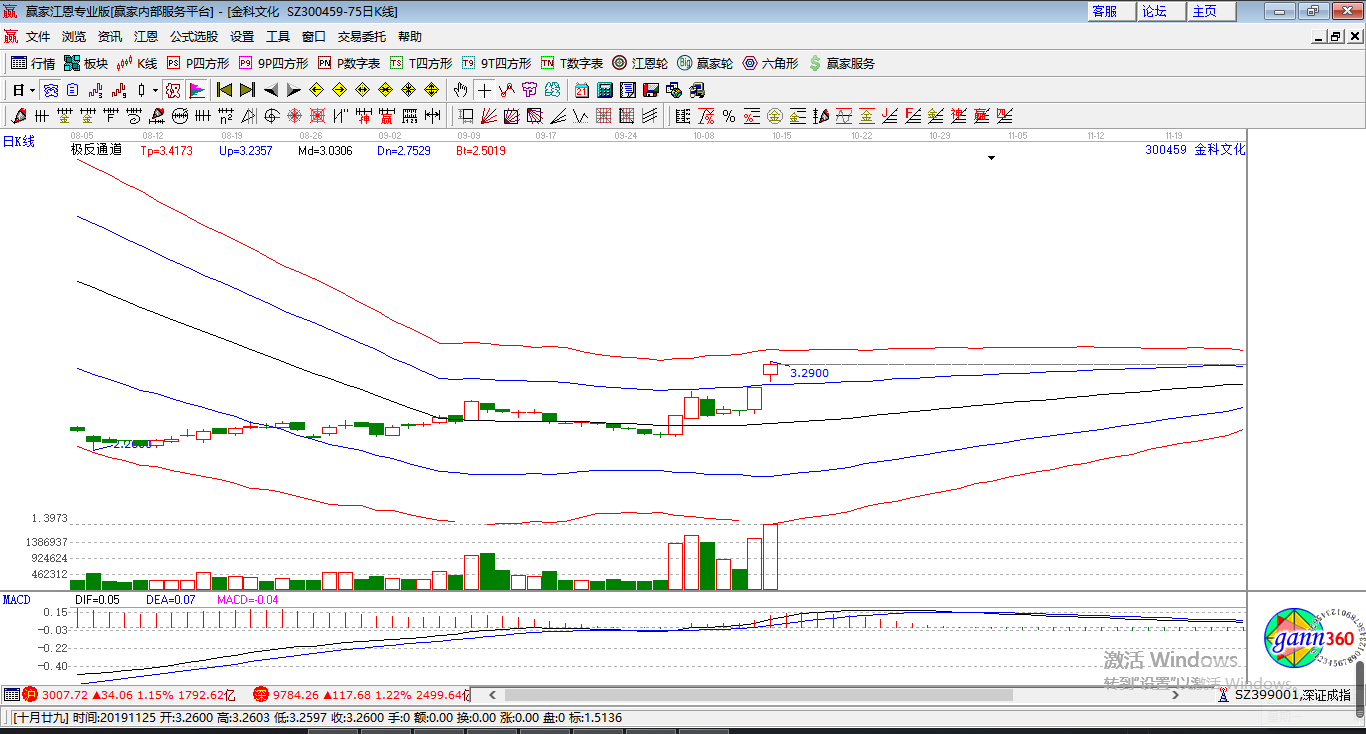1366x734 pixels.
Task: Select the red pencil drawing tool
Action: tap(17, 116)
